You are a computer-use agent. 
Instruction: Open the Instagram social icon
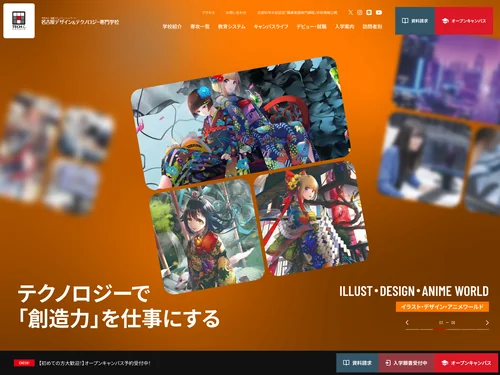point(360,12)
